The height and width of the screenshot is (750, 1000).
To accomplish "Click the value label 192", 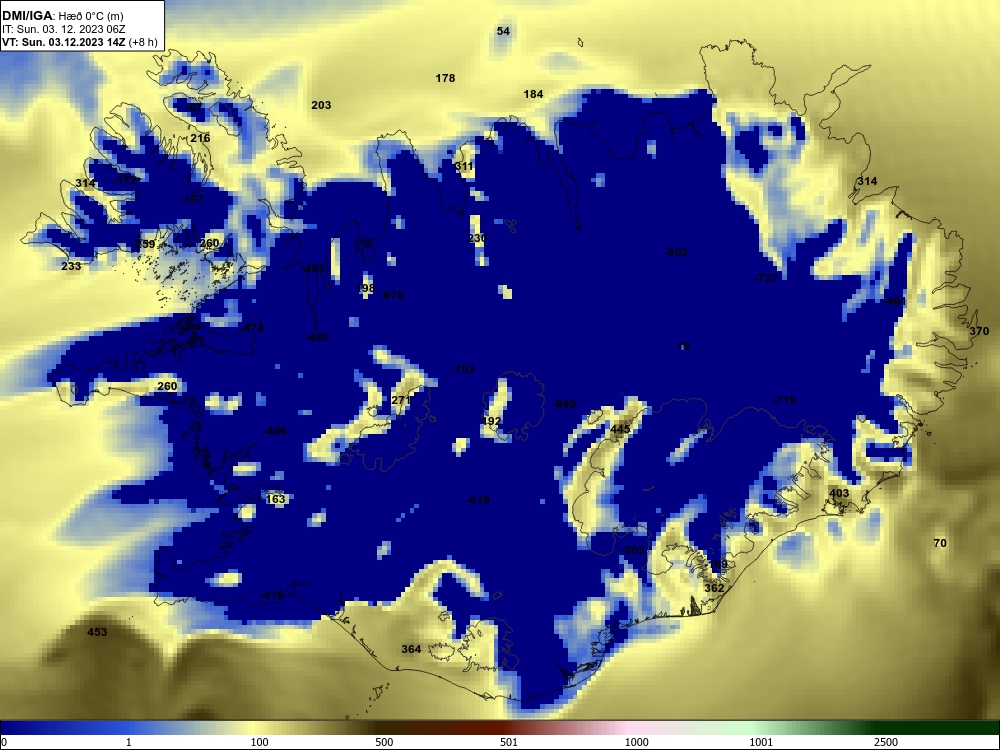I will 492,422.
